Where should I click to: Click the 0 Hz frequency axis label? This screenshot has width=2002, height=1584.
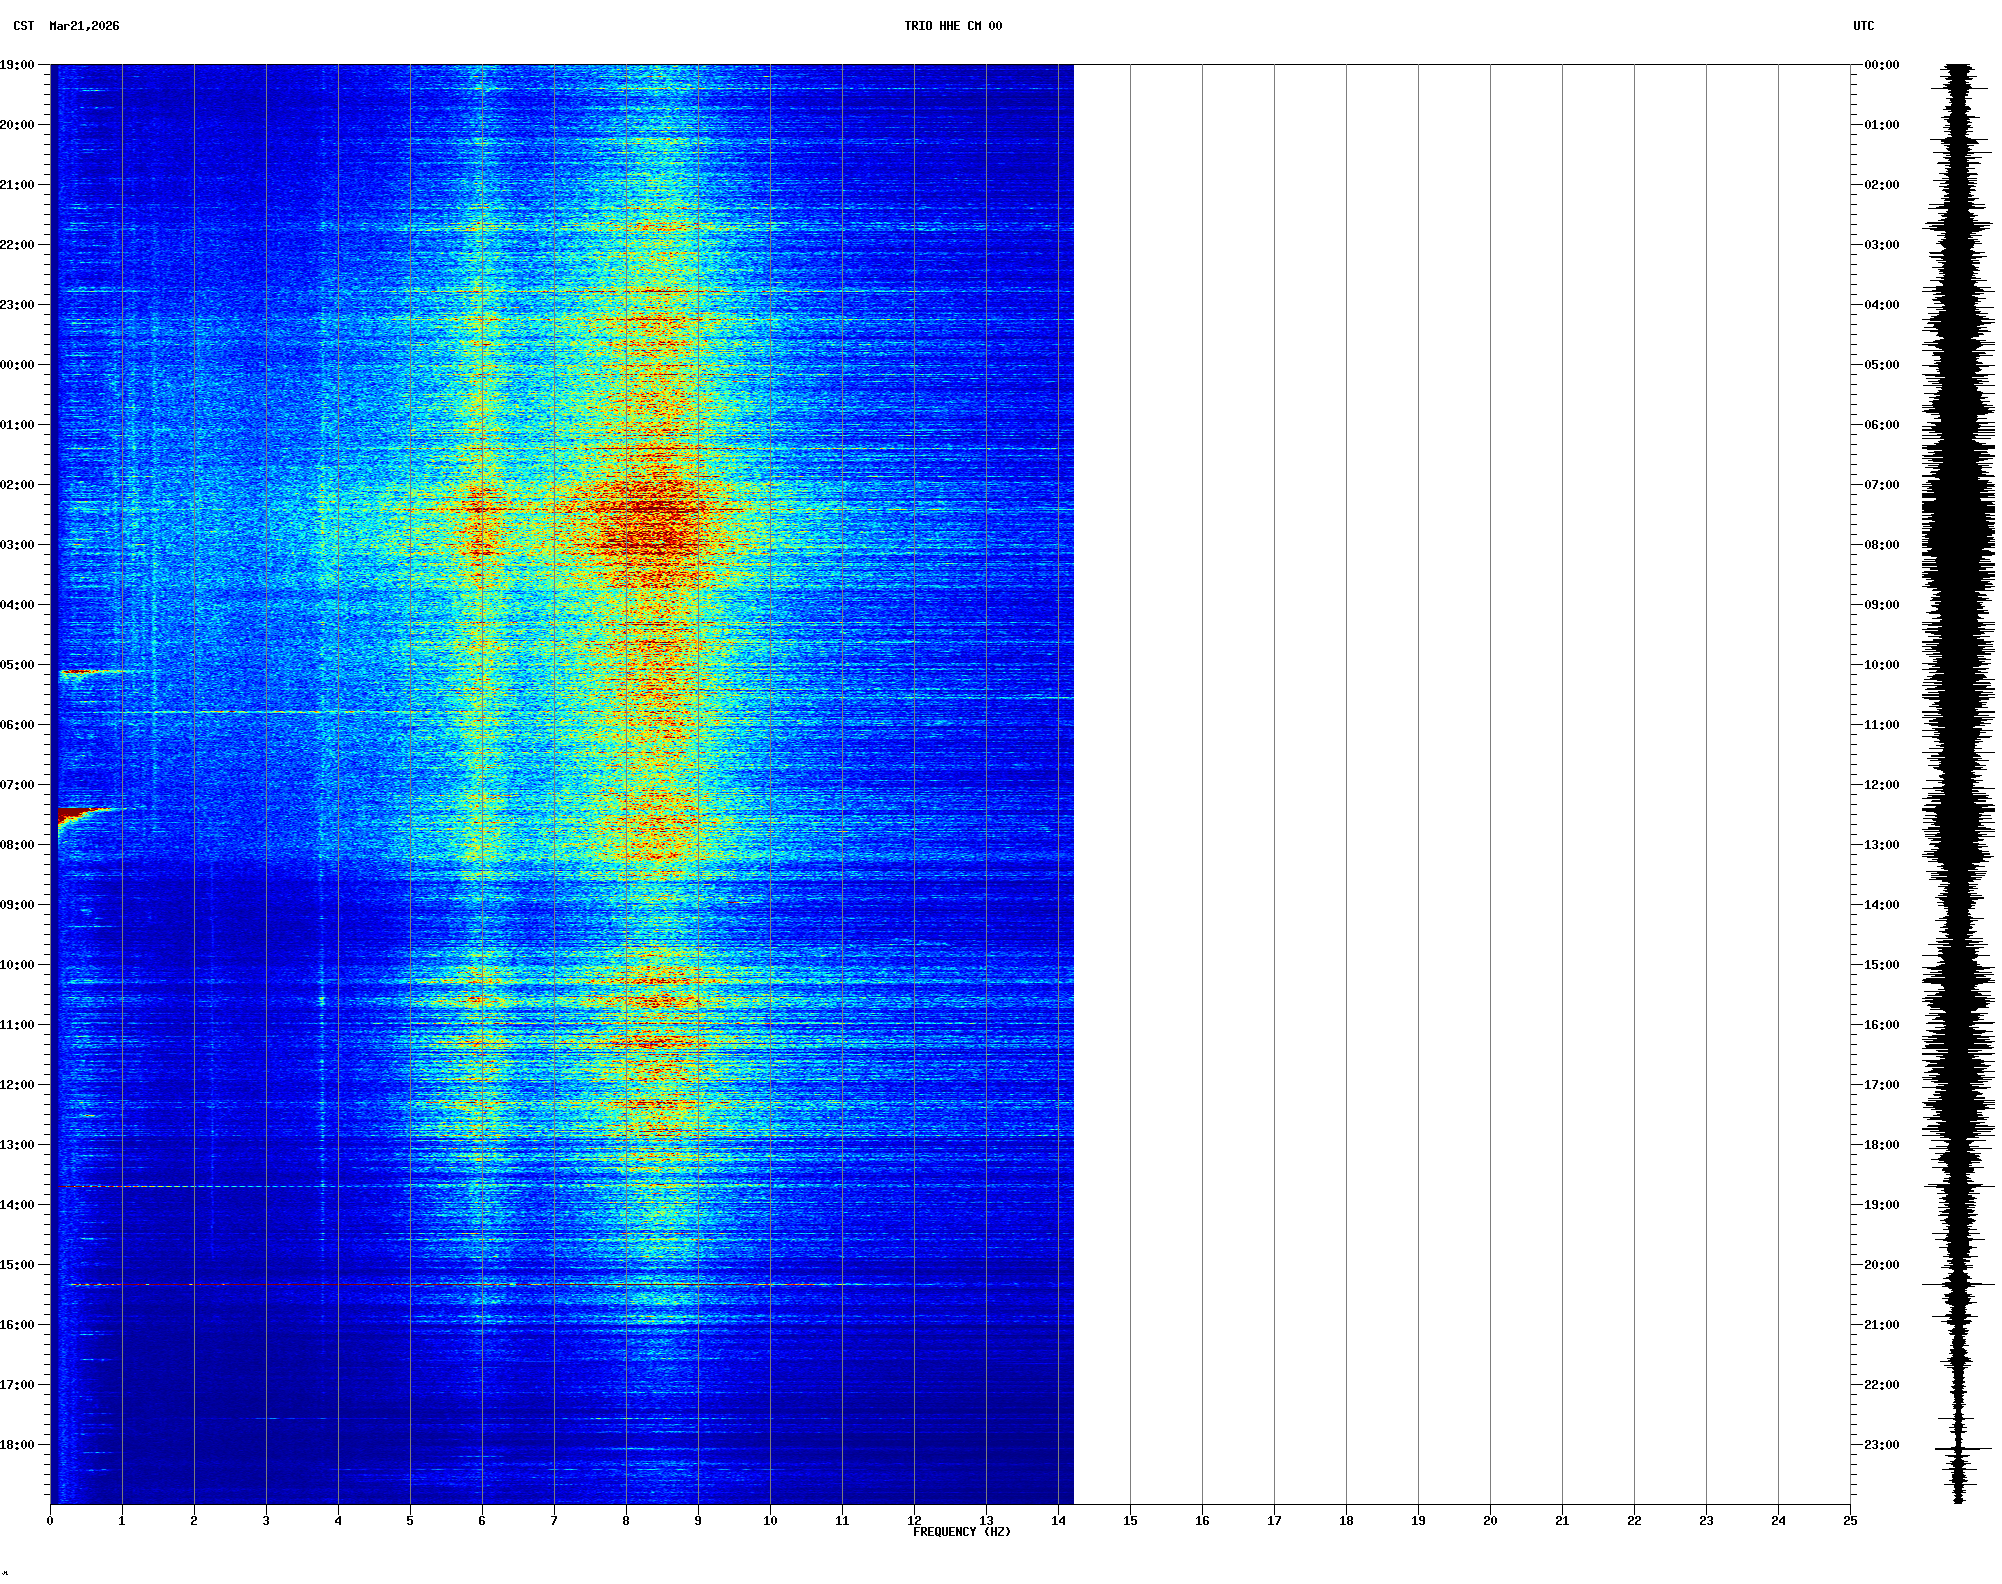point(50,1521)
